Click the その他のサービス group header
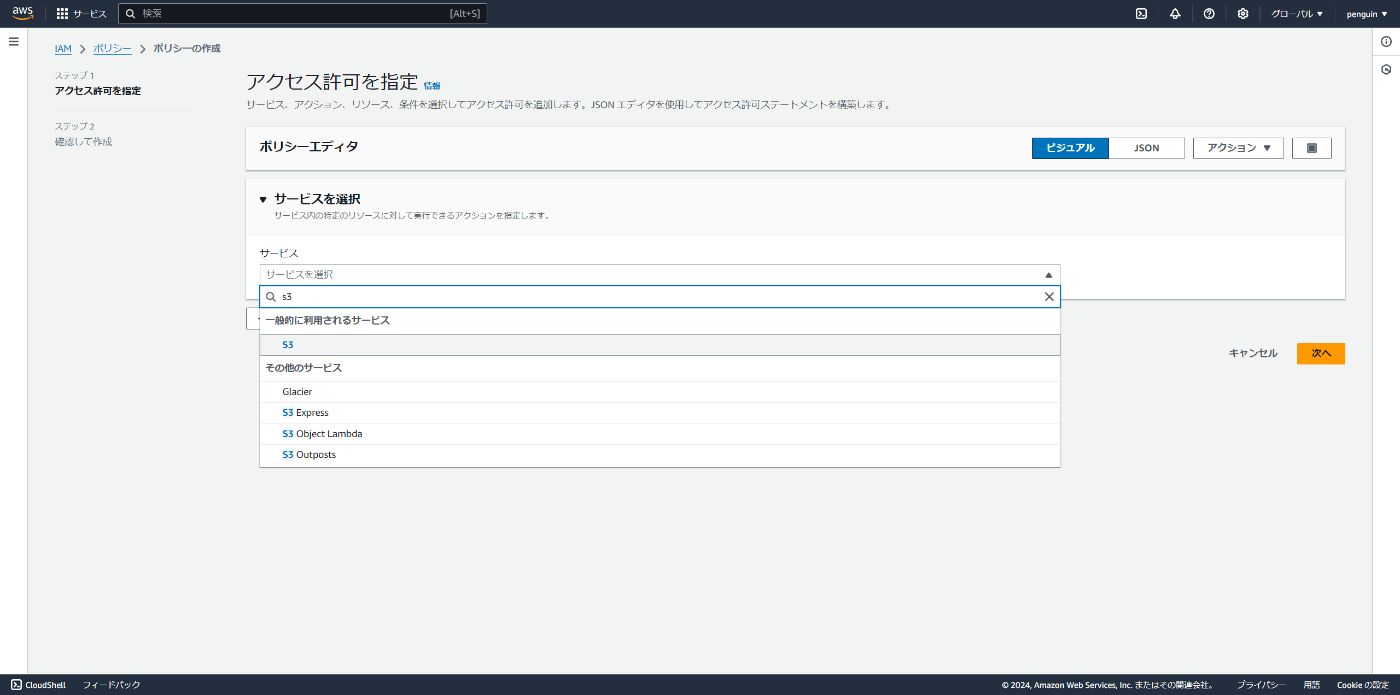Image resolution: width=1400 pixels, height=695 pixels. coord(304,368)
